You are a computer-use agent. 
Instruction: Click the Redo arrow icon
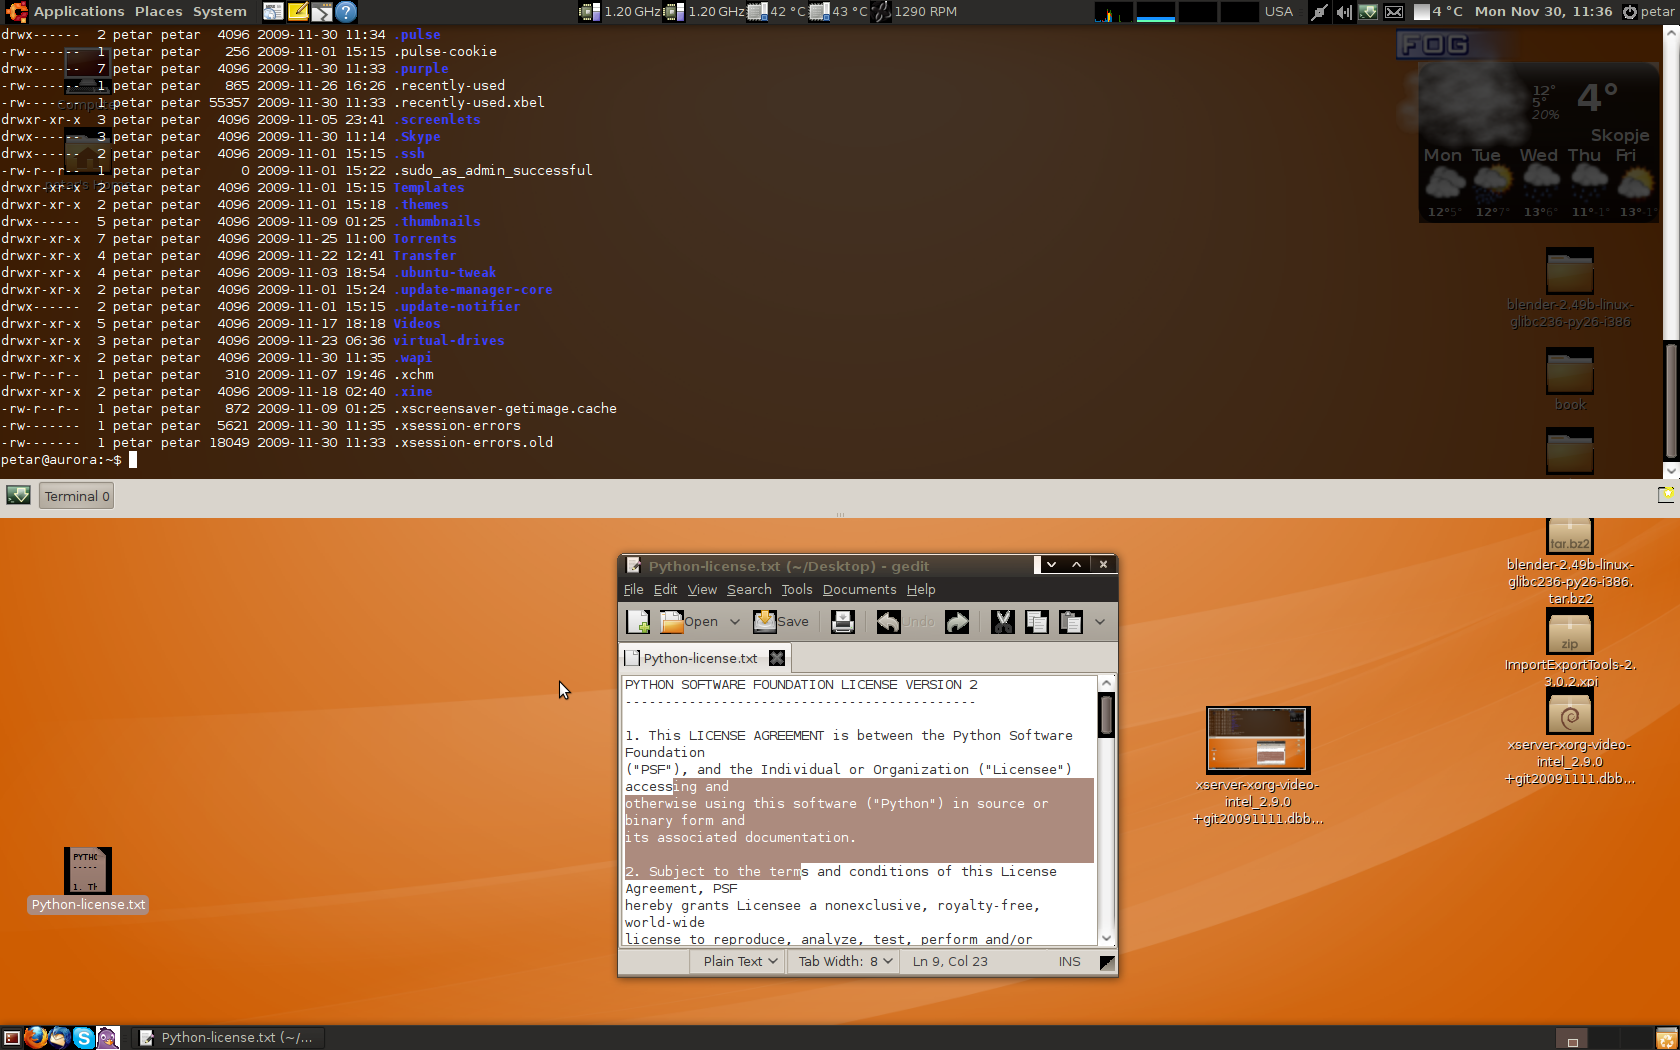(957, 622)
